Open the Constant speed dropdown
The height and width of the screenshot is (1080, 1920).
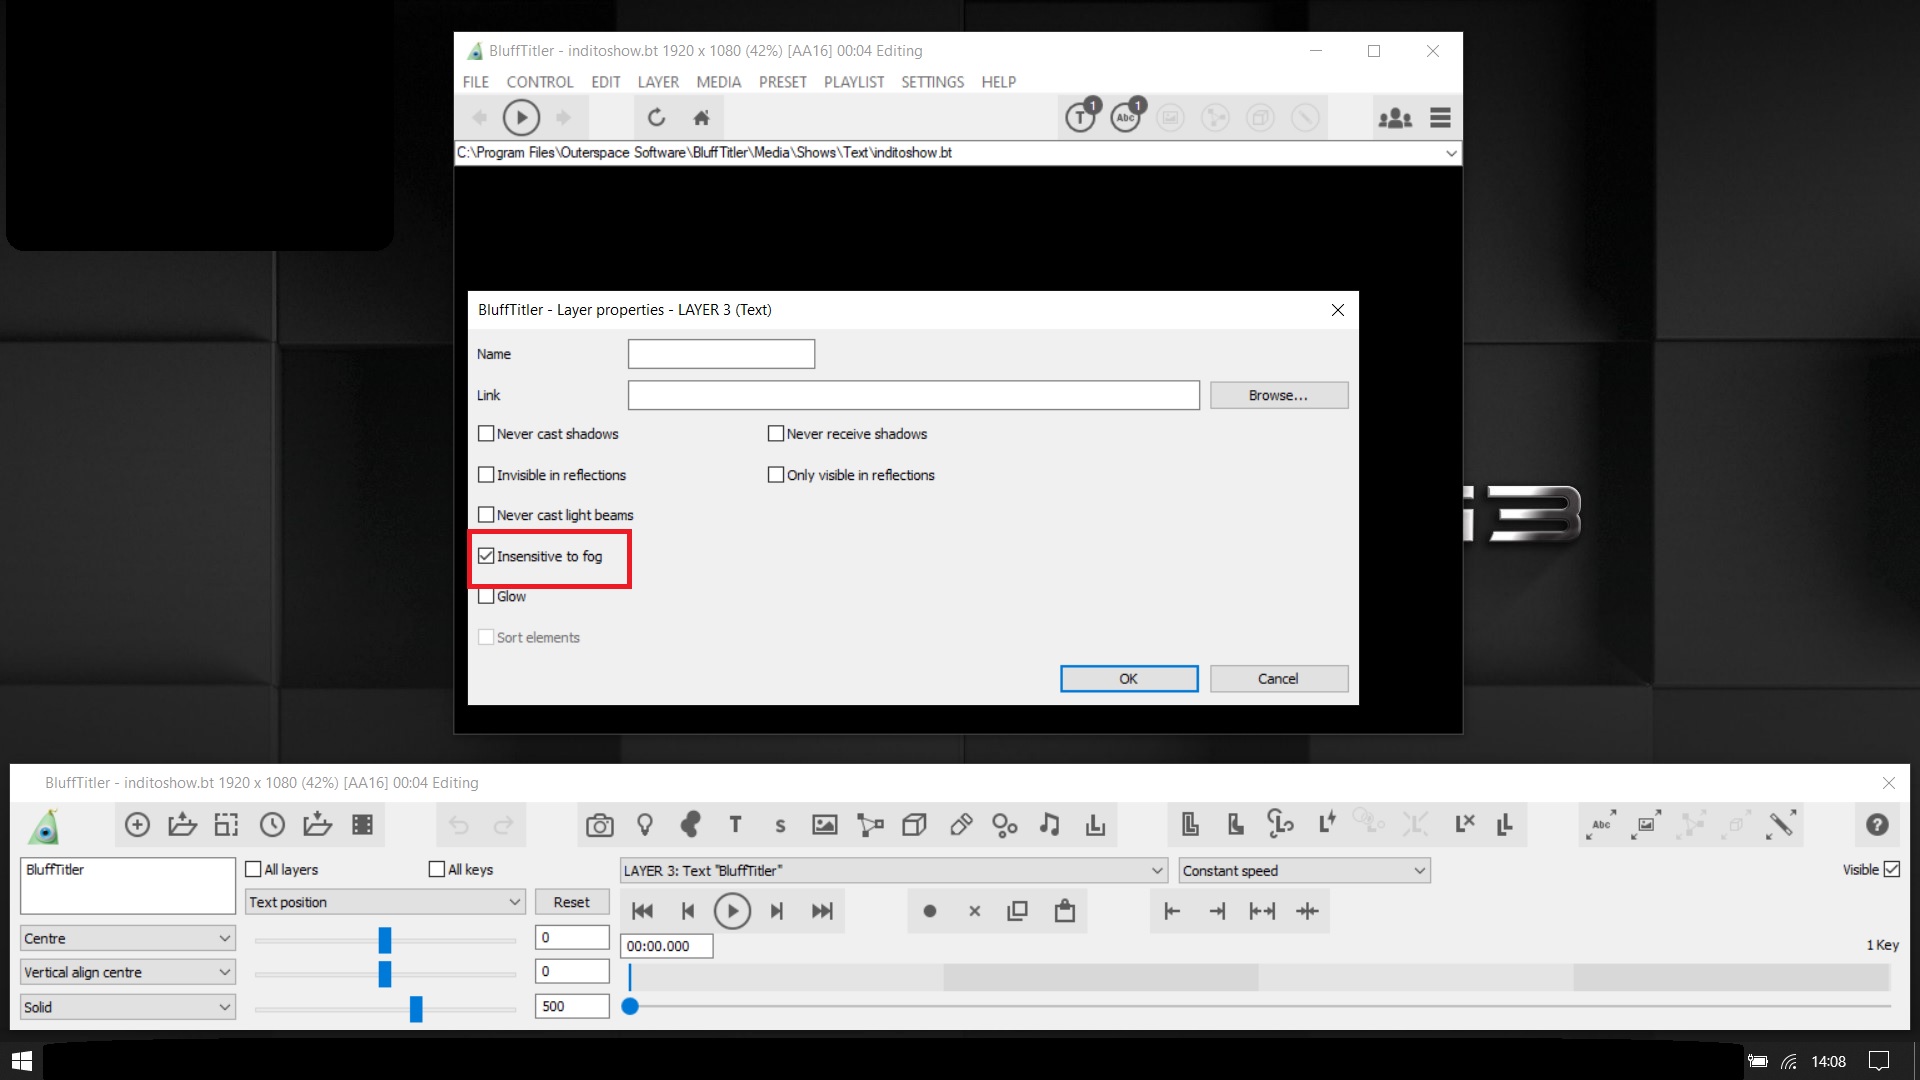click(1304, 871)
